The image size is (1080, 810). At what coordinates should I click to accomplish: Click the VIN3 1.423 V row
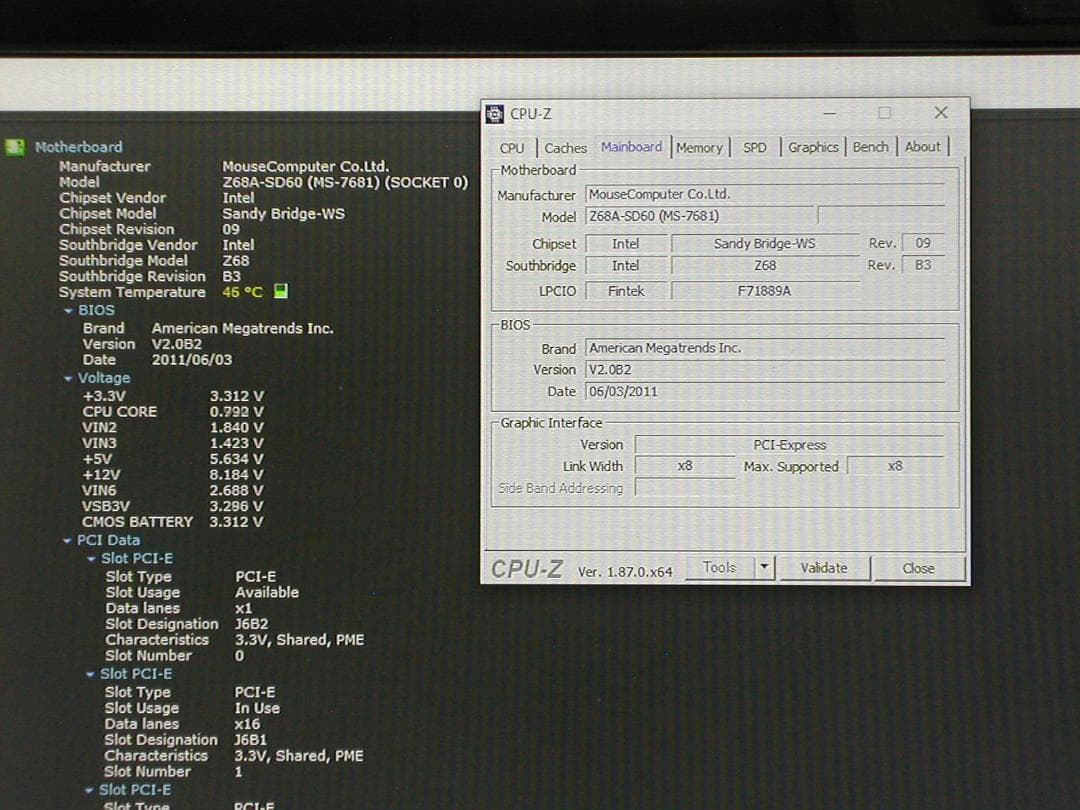click(173, 444)
